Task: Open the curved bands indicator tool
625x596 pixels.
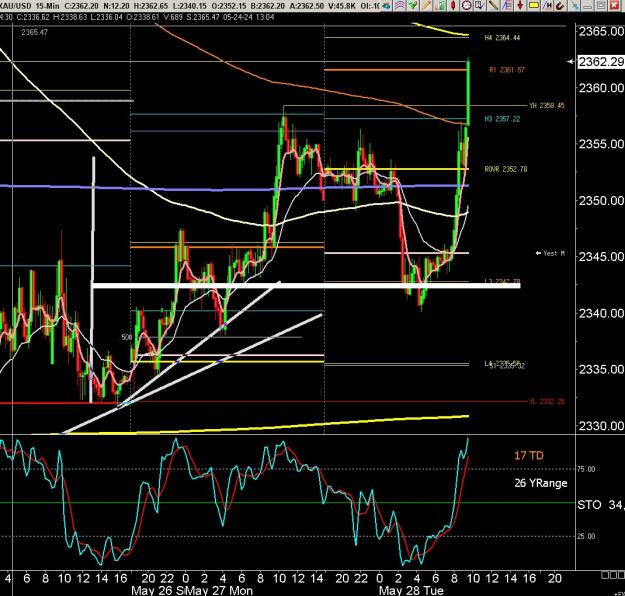Action: [400, 6]
